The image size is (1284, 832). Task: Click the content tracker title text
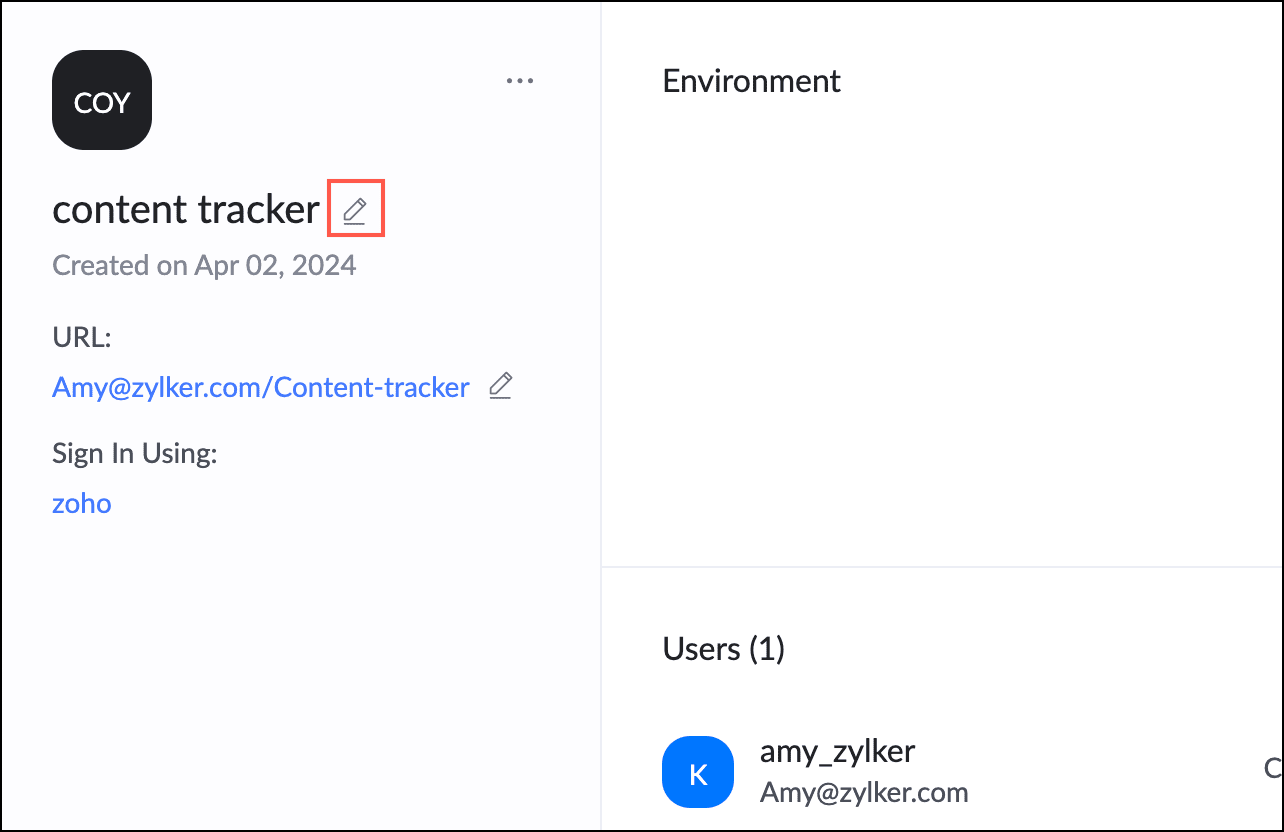(x=186, y=210)
